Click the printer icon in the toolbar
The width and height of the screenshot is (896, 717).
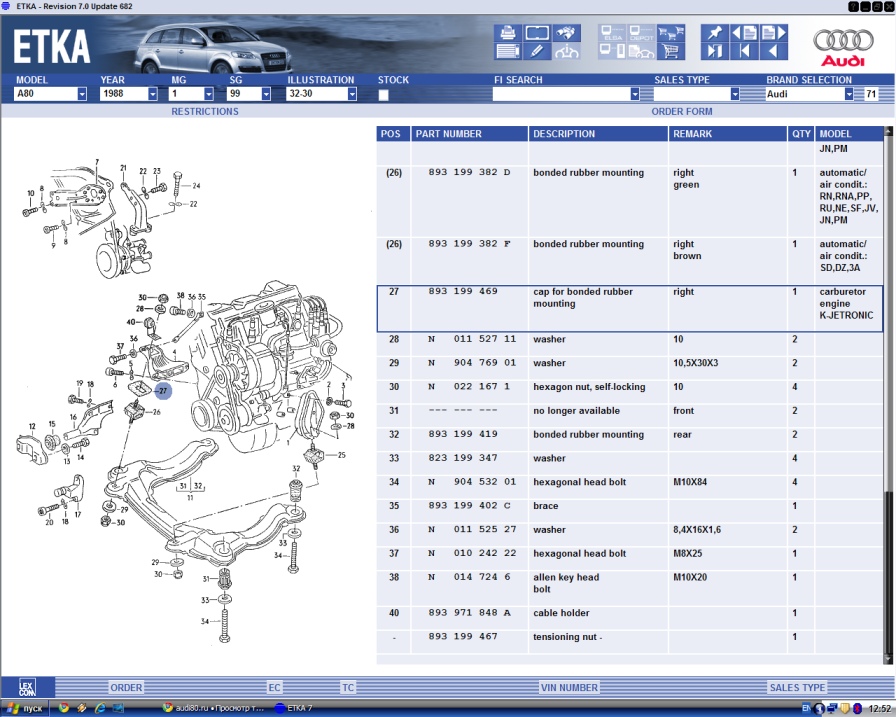[508, 33]
